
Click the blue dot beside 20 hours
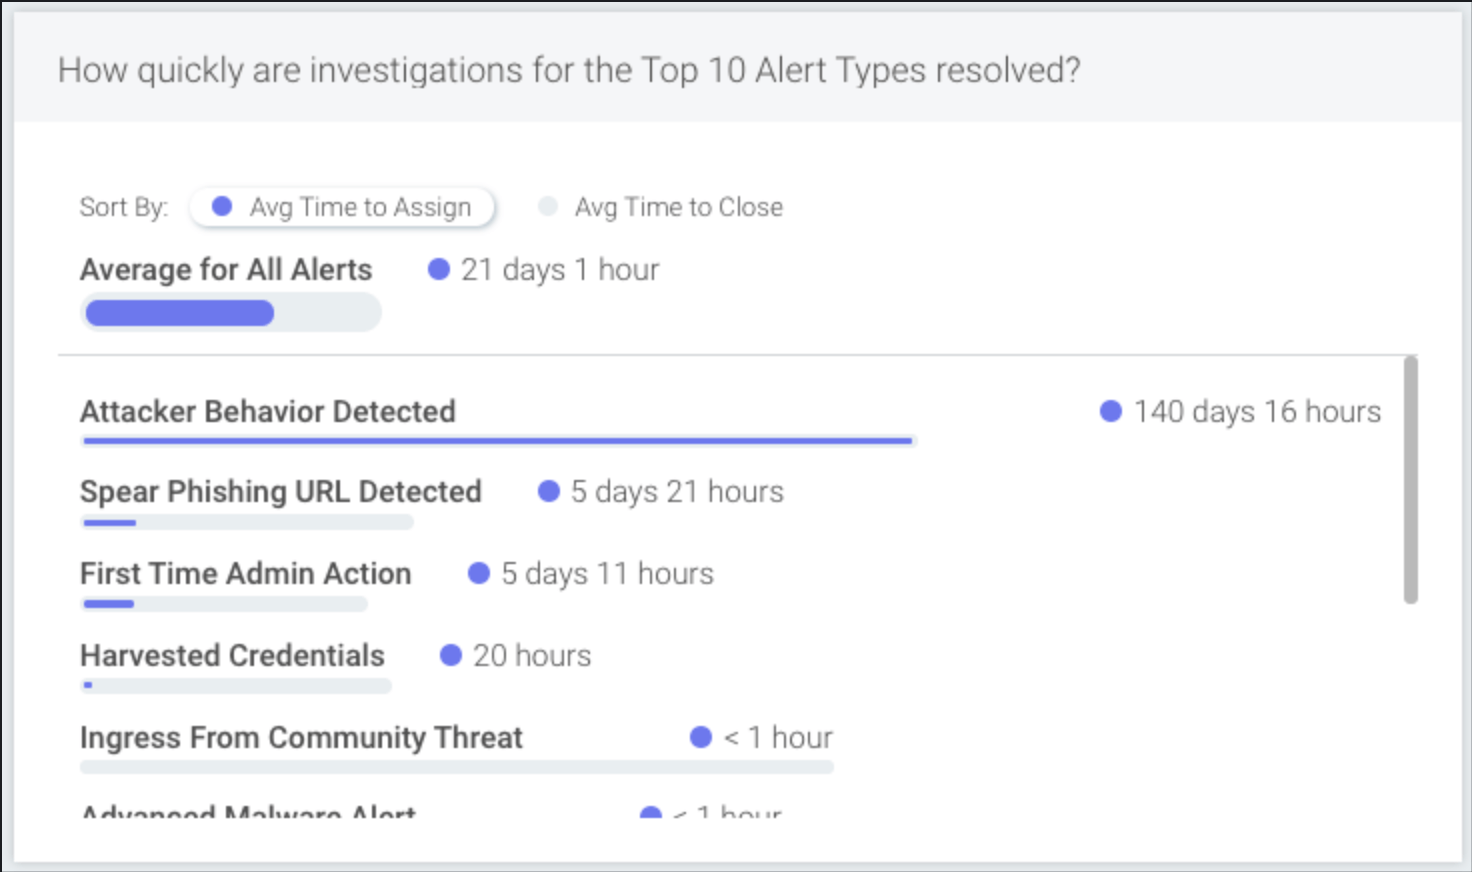tap(450, 655)
